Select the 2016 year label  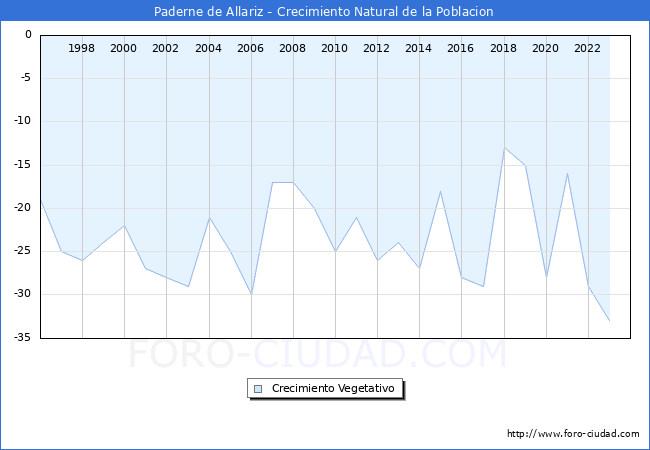461,48
